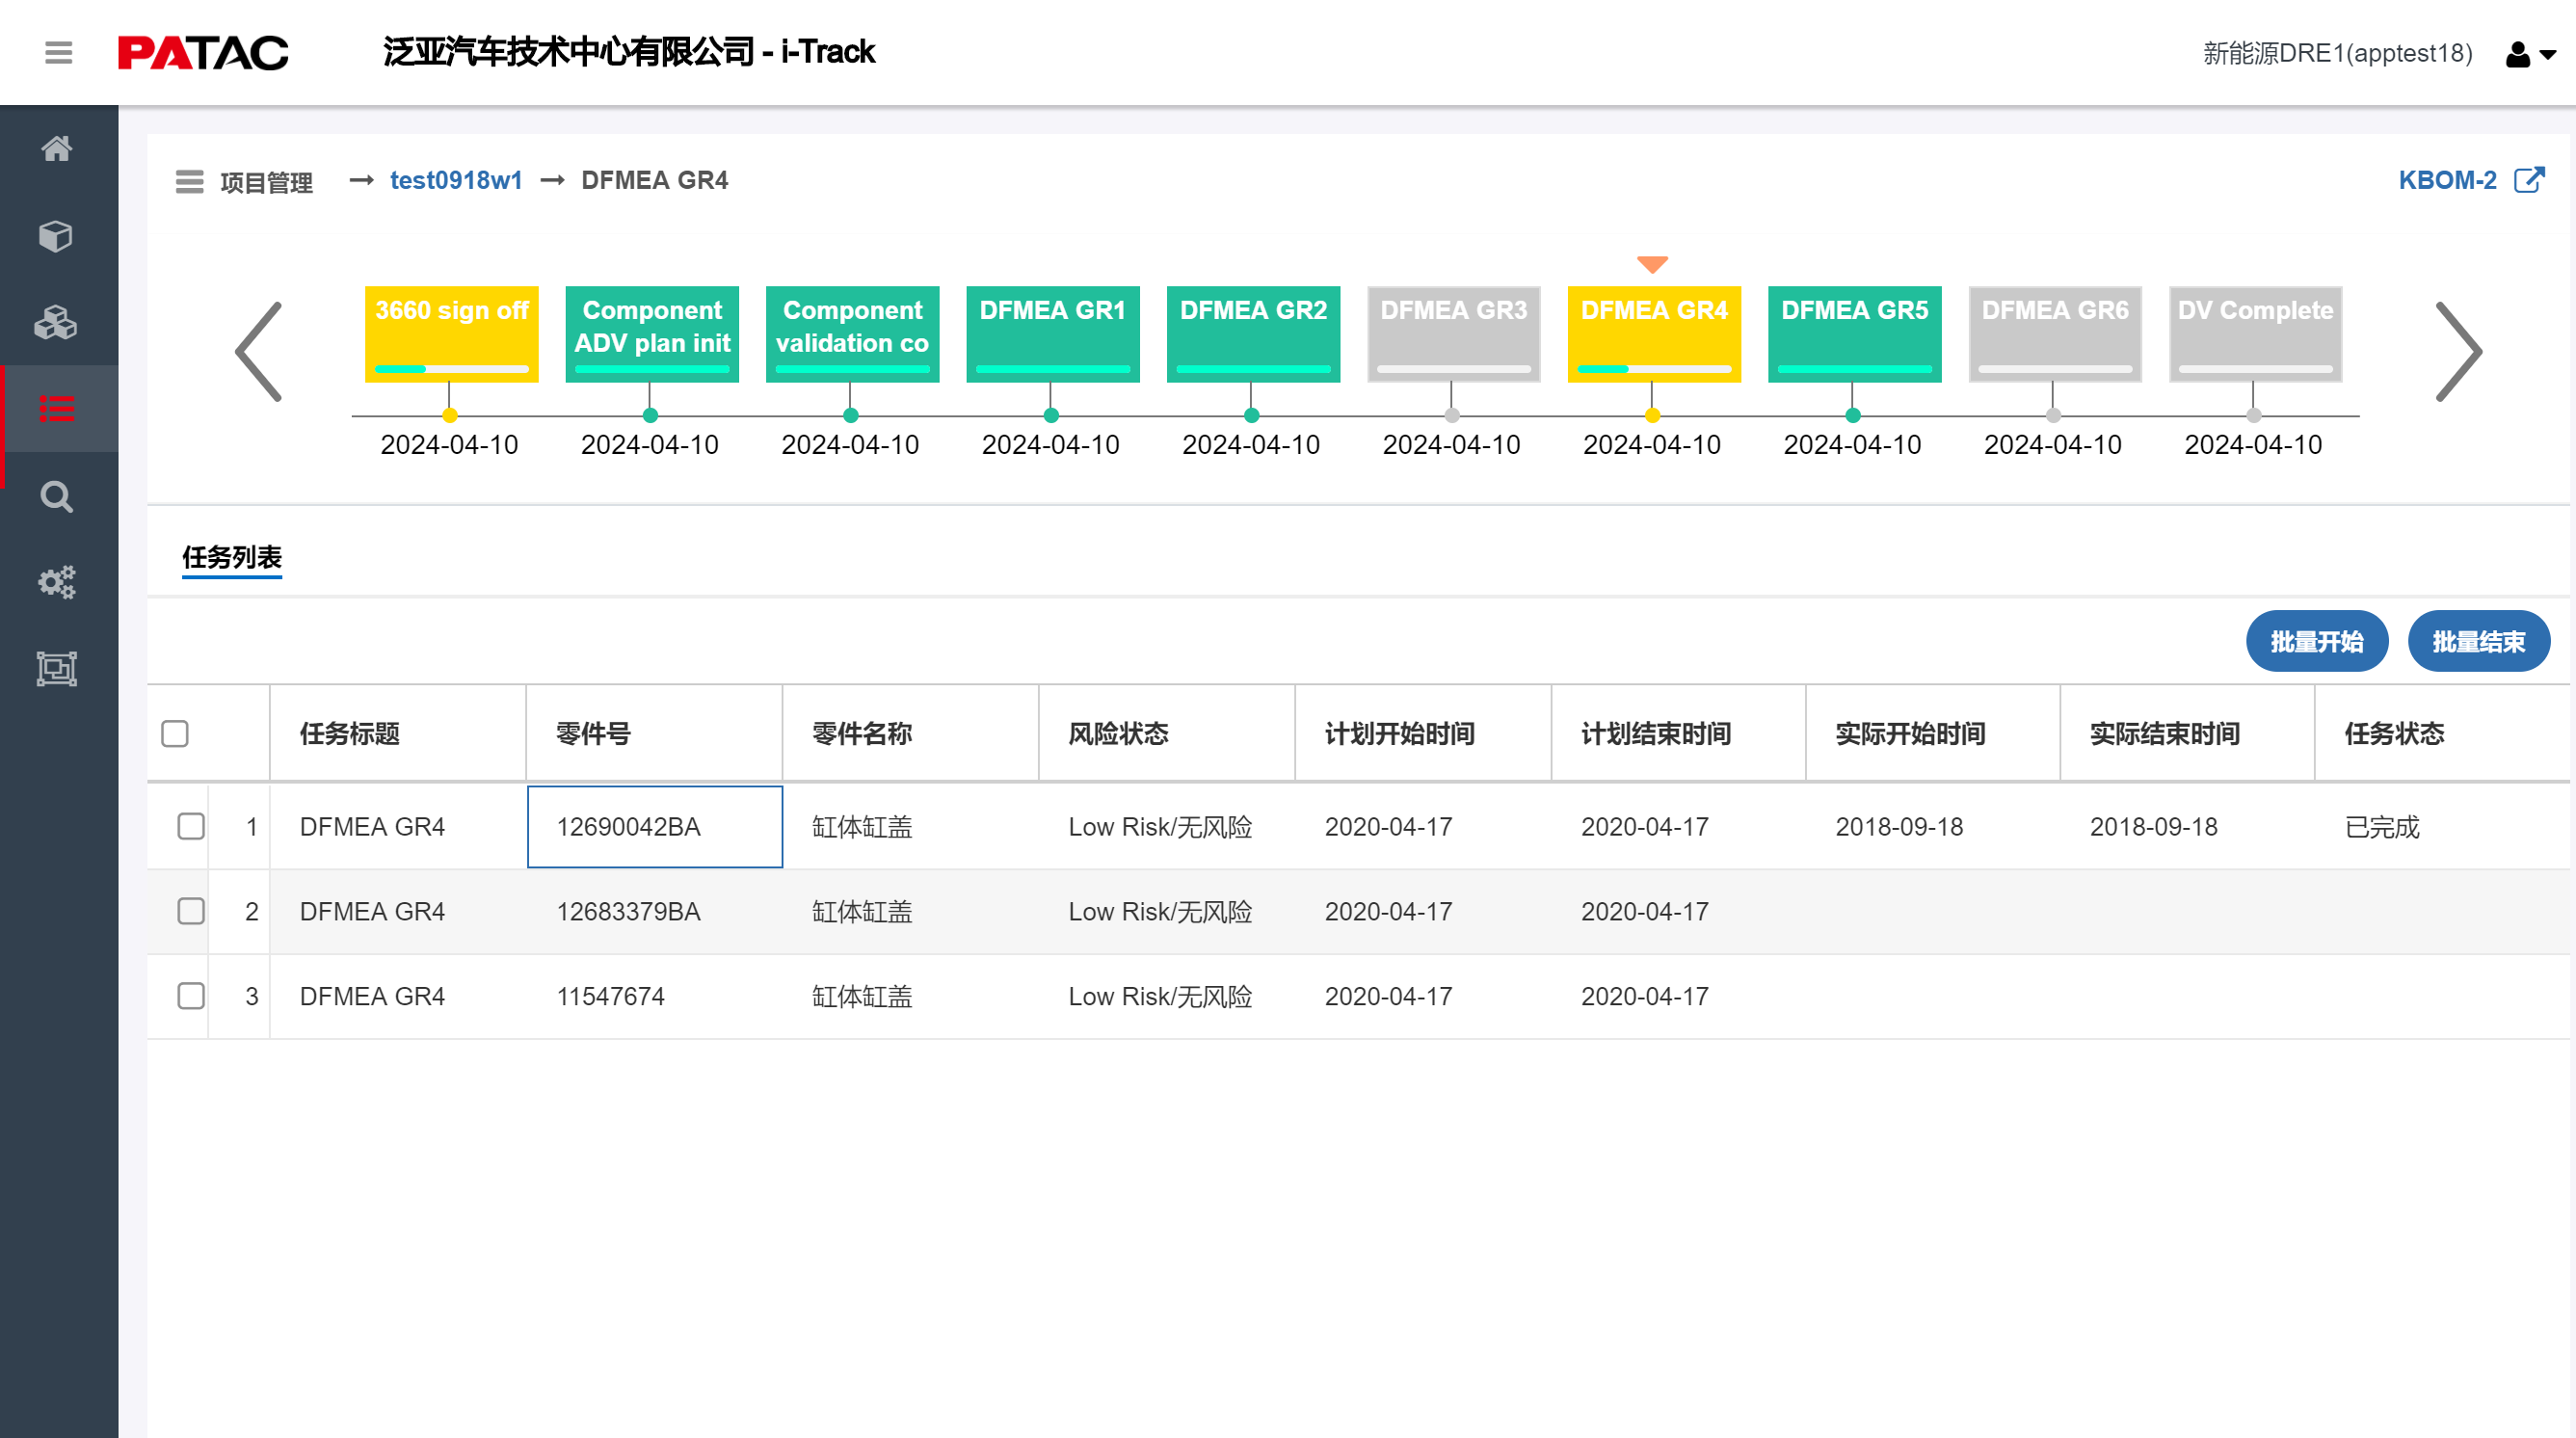
Task: Click the user avatar icon
Action: (2517, 54)
